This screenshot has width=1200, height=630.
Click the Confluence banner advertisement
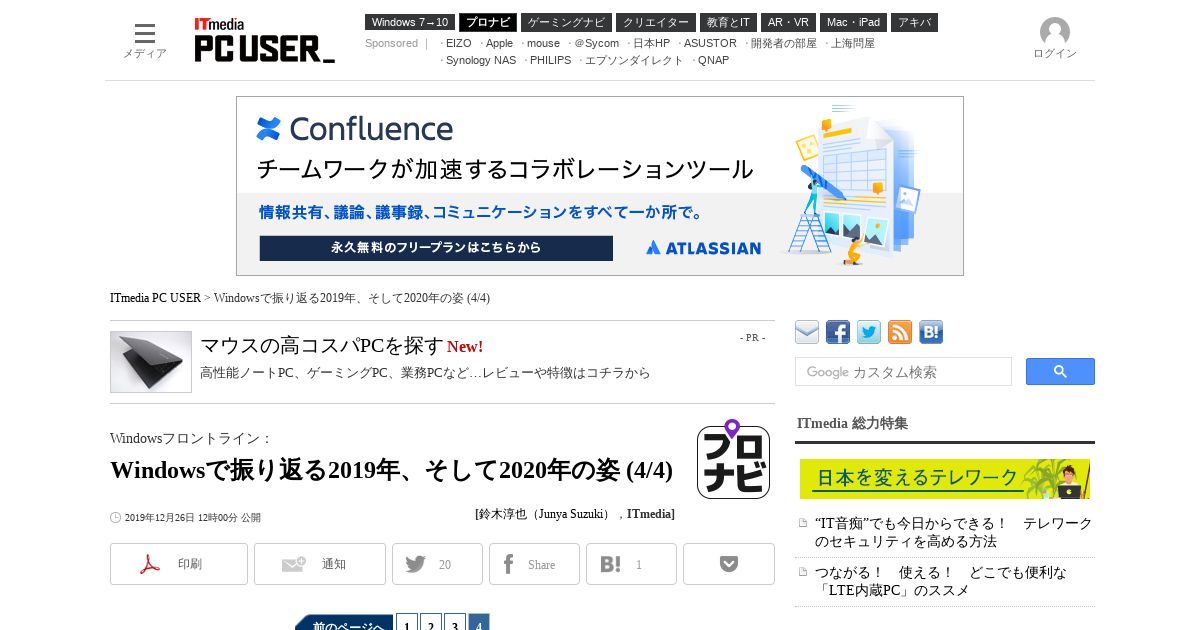(x=600, y=186)
